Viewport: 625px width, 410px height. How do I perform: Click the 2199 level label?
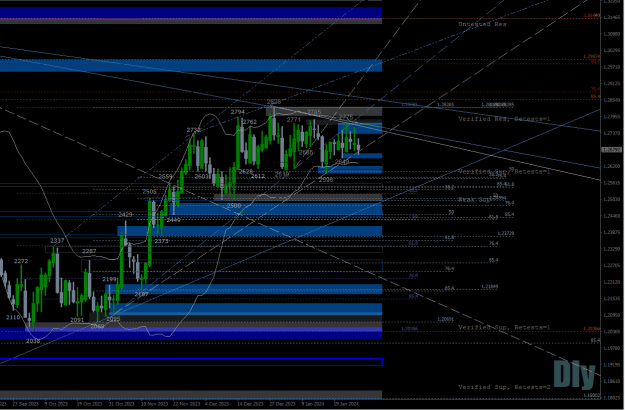(x=109, y=280)
